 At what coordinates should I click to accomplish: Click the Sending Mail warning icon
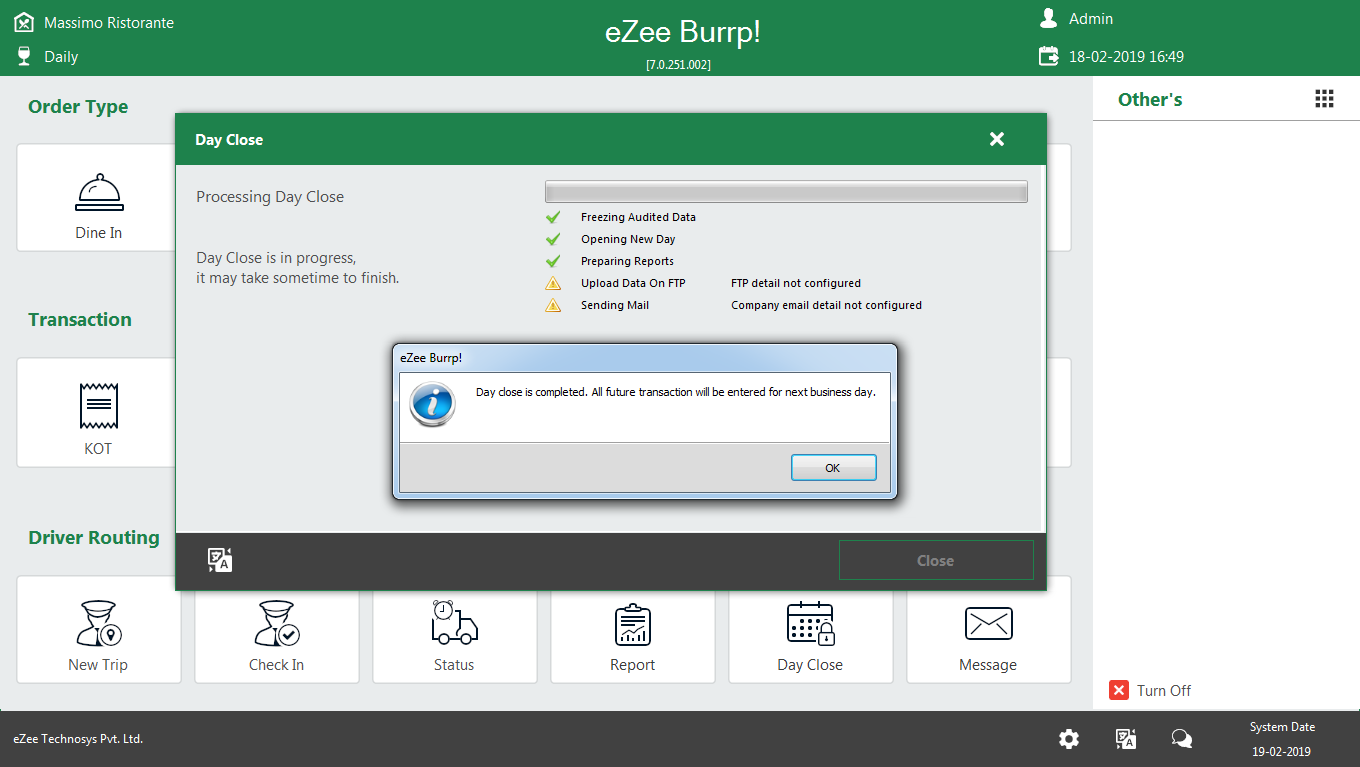coord(553,305)
